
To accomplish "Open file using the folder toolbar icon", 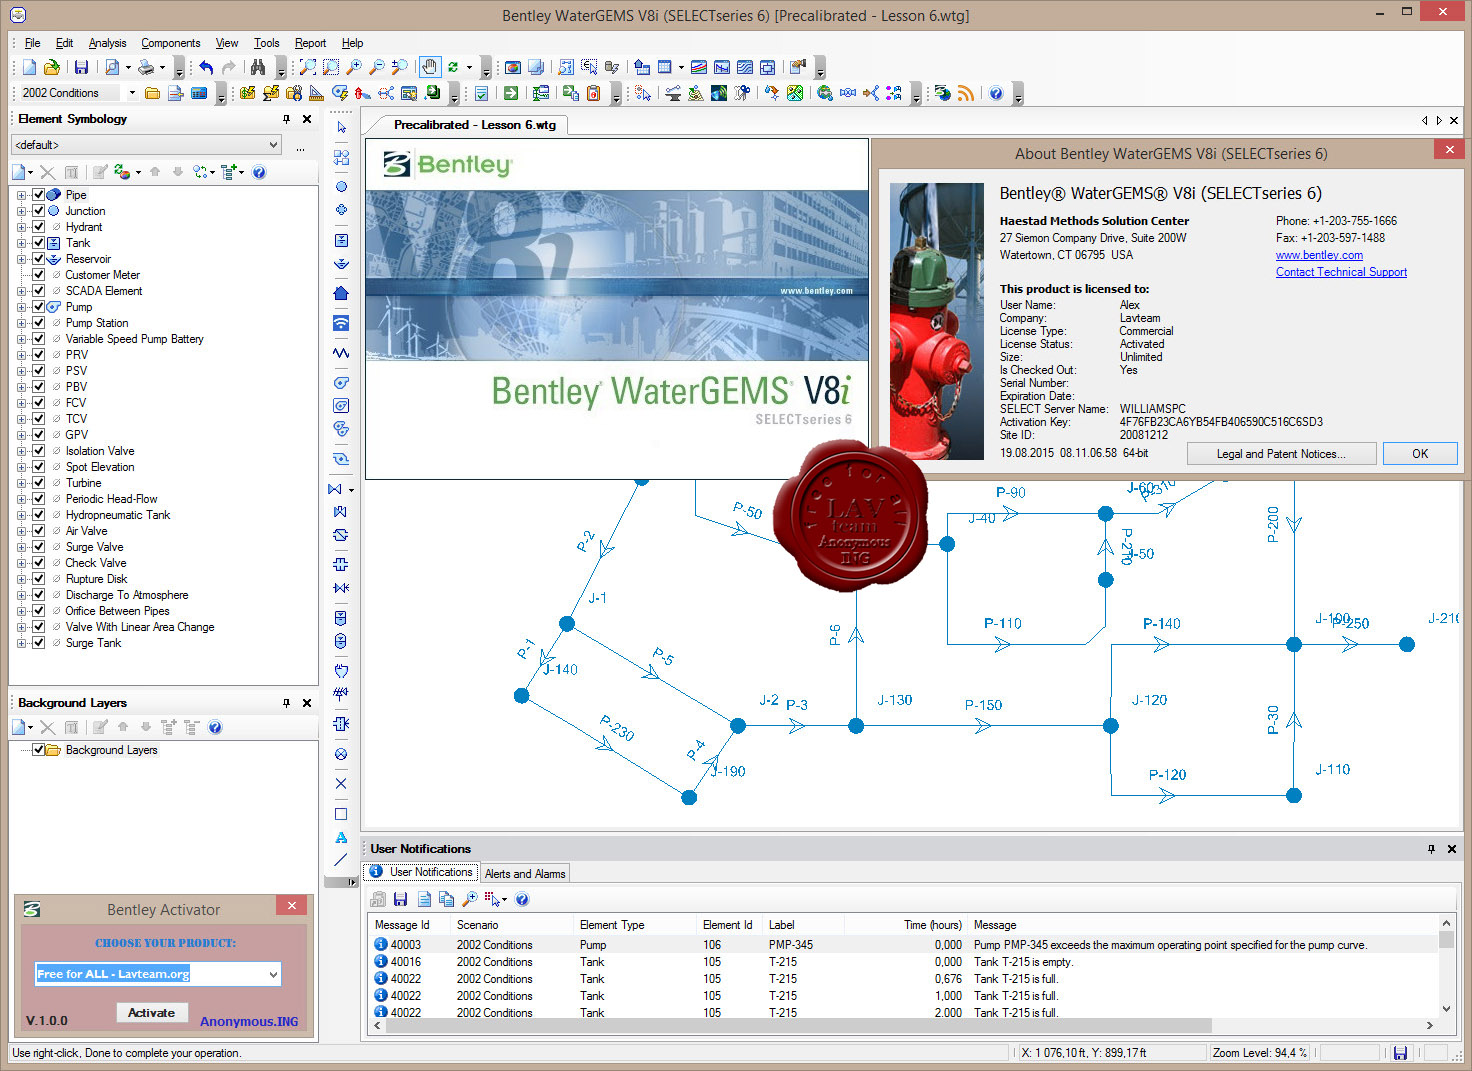I will (51, 67).
